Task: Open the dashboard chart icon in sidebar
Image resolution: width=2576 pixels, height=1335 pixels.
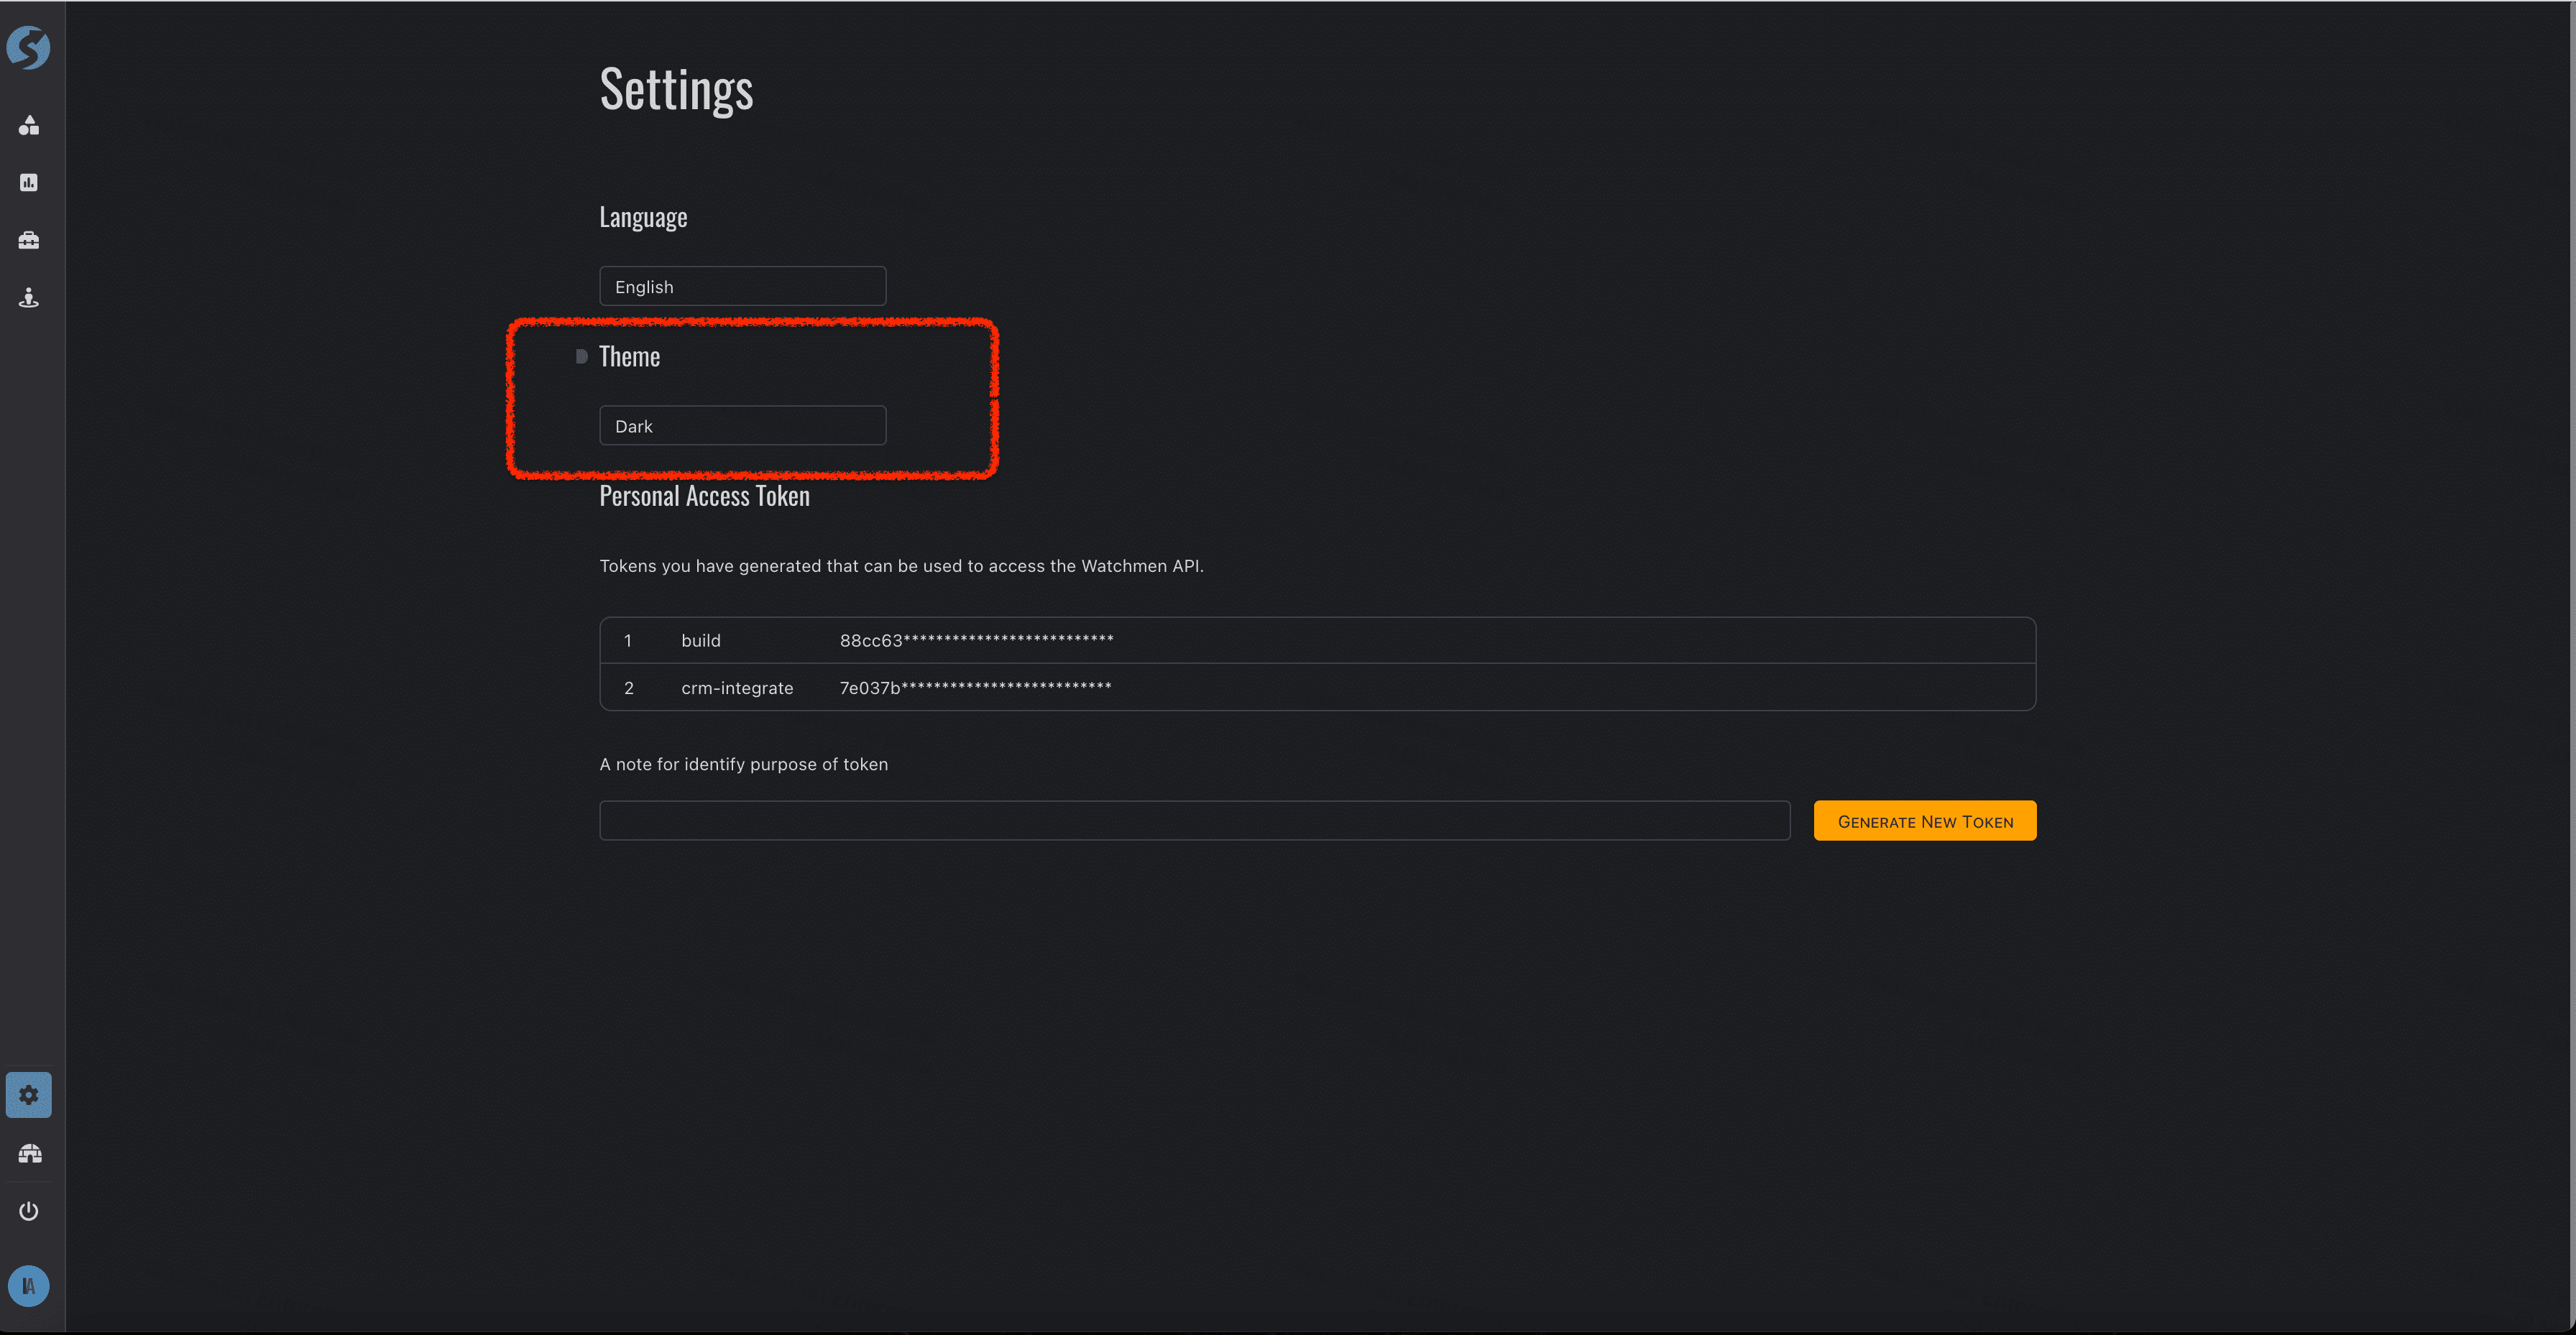Action: (x=28, y=182)
